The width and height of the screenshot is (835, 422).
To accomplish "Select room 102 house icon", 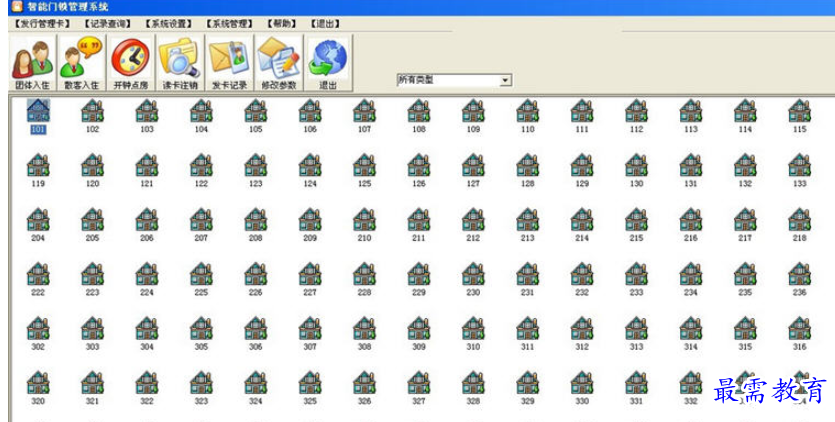I will [x=93, y=111].
